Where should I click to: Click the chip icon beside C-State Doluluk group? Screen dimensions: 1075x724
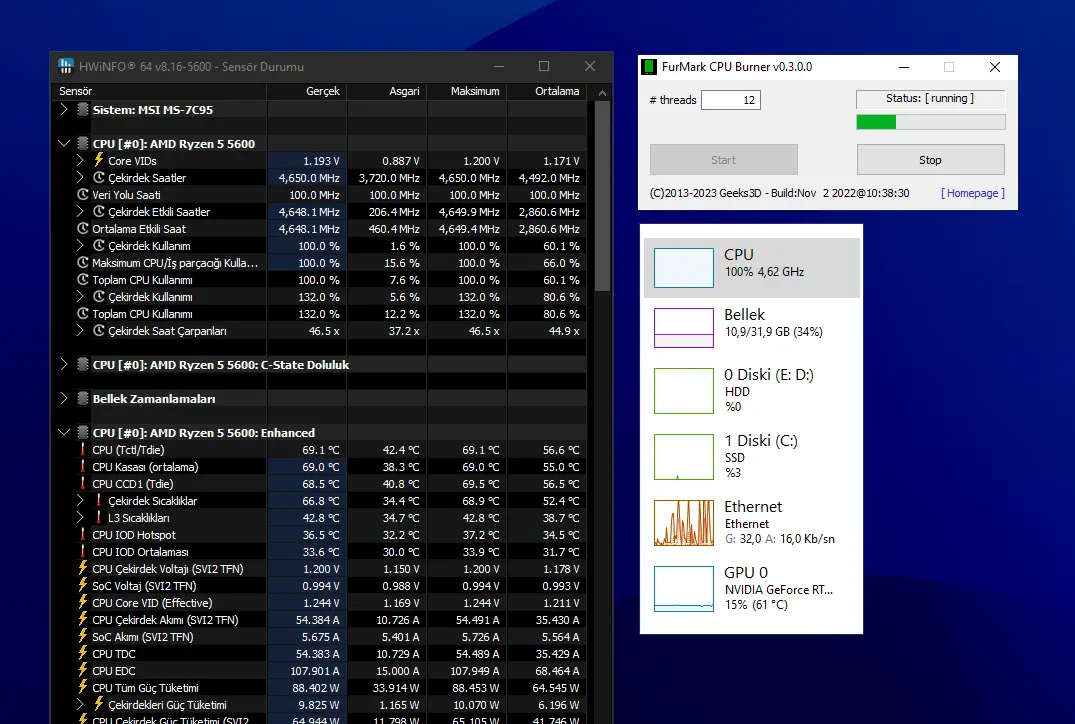point(82,364)
